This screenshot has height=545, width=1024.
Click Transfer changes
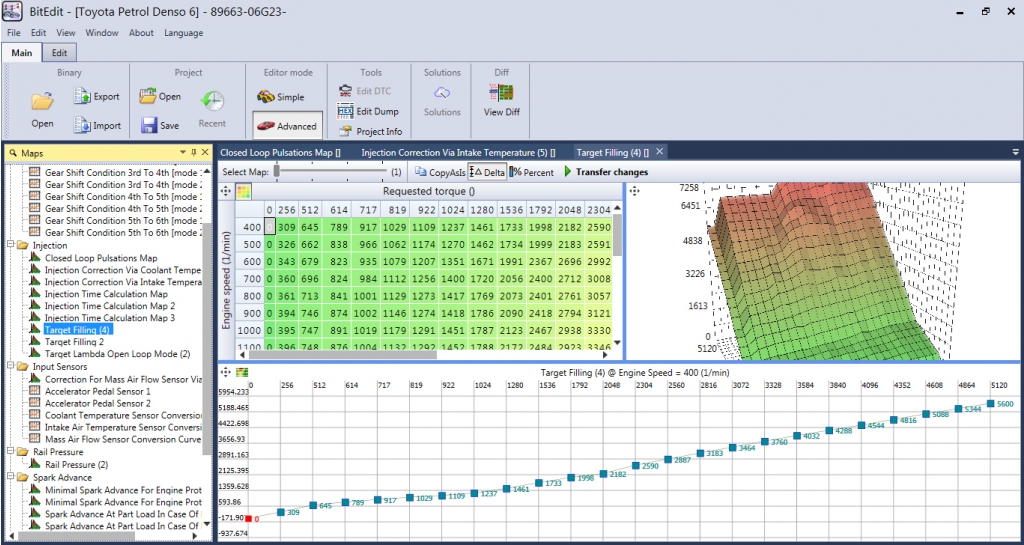tap(606, 172)
